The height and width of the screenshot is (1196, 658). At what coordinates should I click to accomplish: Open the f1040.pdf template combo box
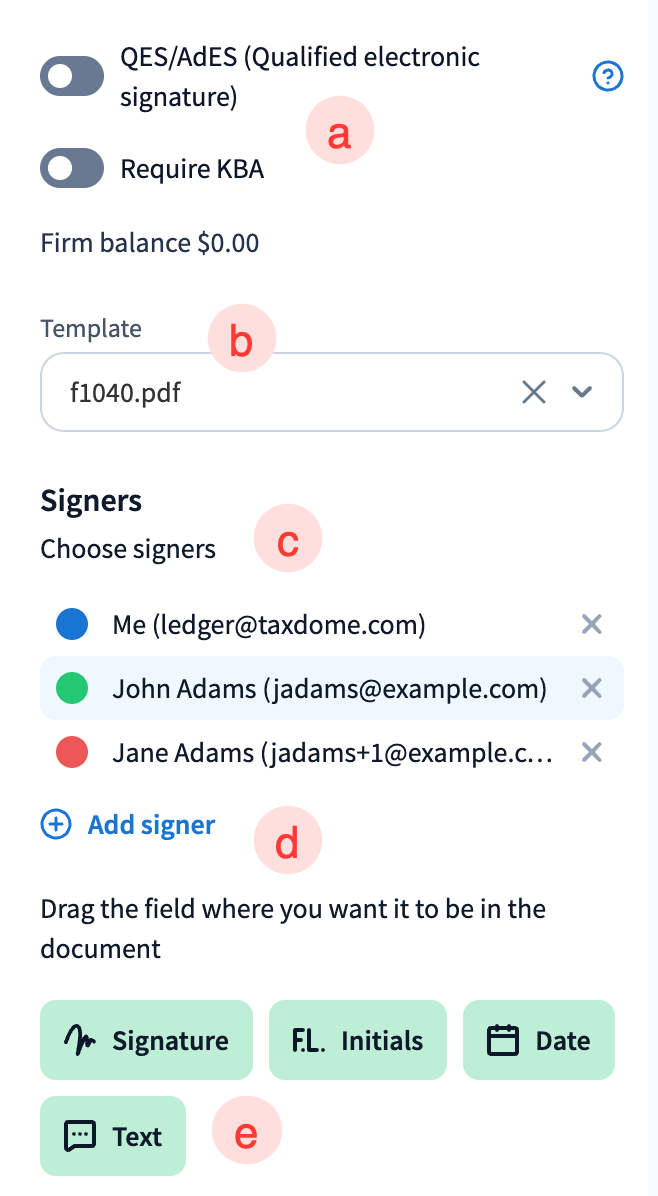point(280,393)
